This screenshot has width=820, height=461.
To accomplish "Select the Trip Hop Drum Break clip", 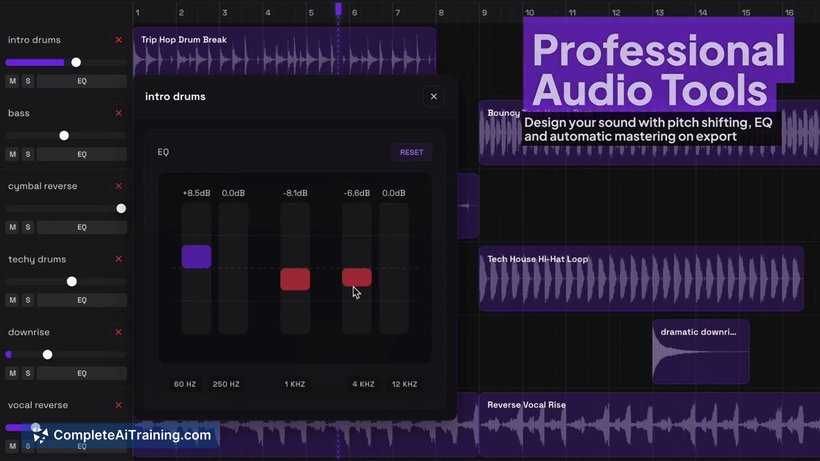I will click(x=284, y=51).
